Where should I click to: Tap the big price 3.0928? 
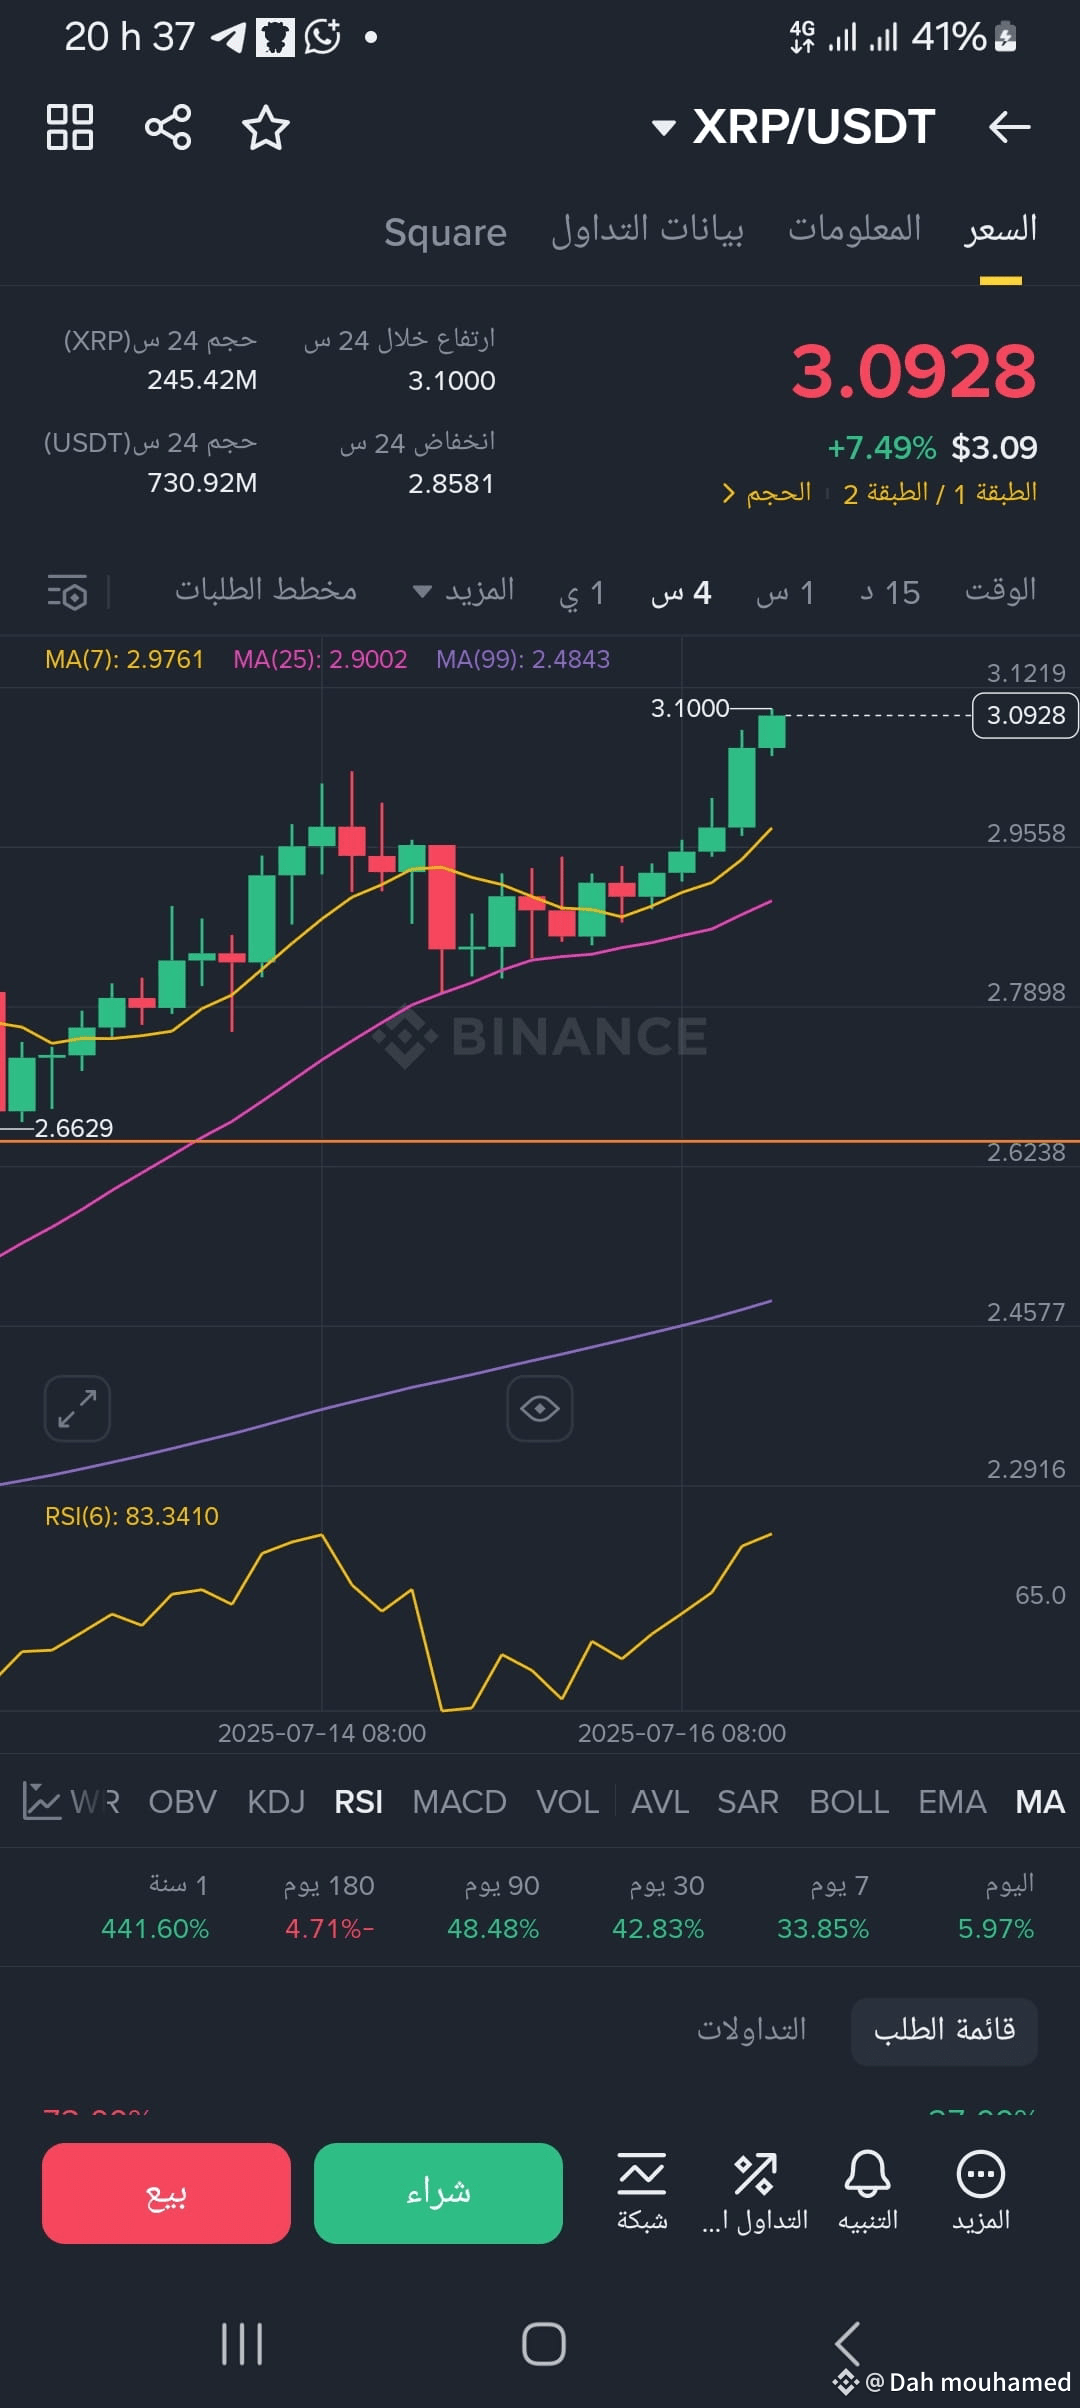[x=913, y=371]
